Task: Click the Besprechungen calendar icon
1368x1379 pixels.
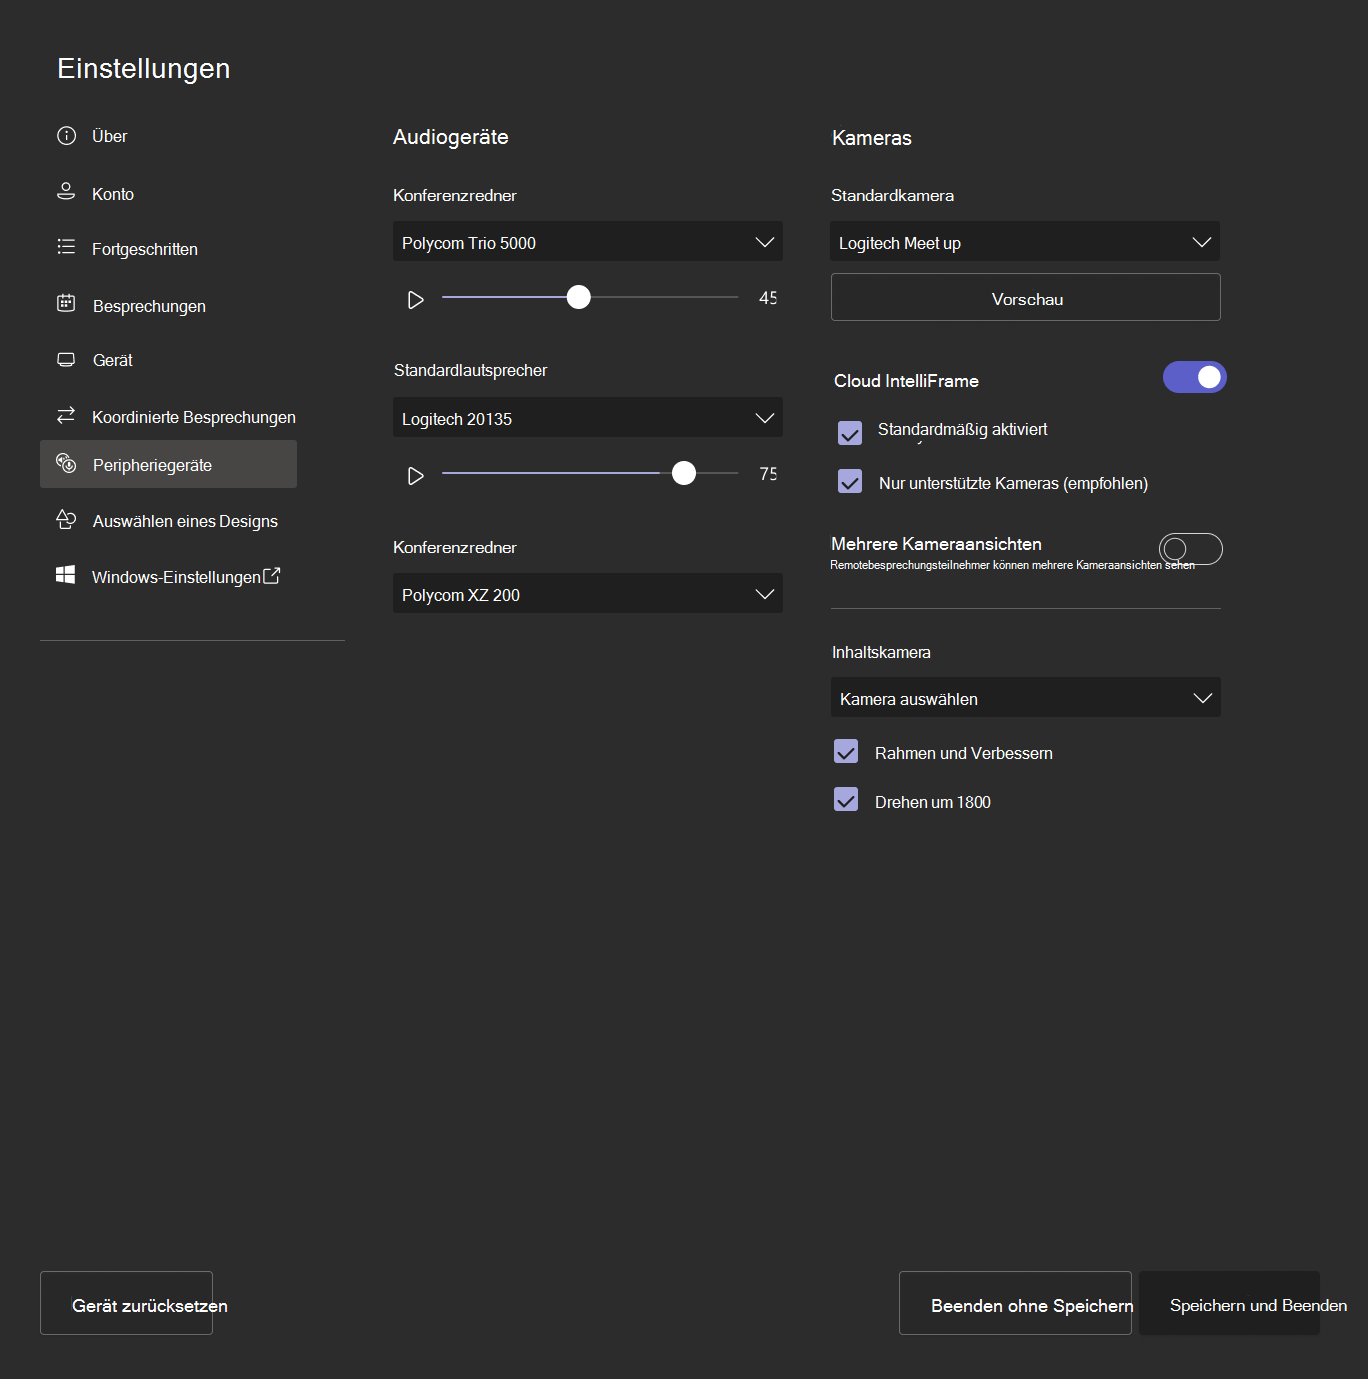Action: pos(66,303)
